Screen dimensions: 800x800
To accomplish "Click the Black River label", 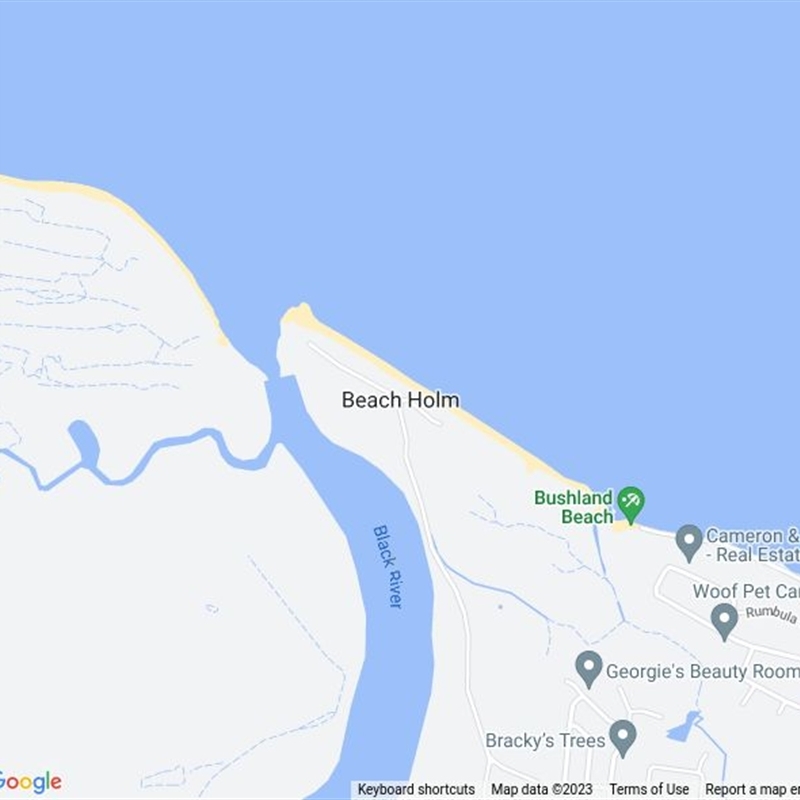I will [389, 567].
